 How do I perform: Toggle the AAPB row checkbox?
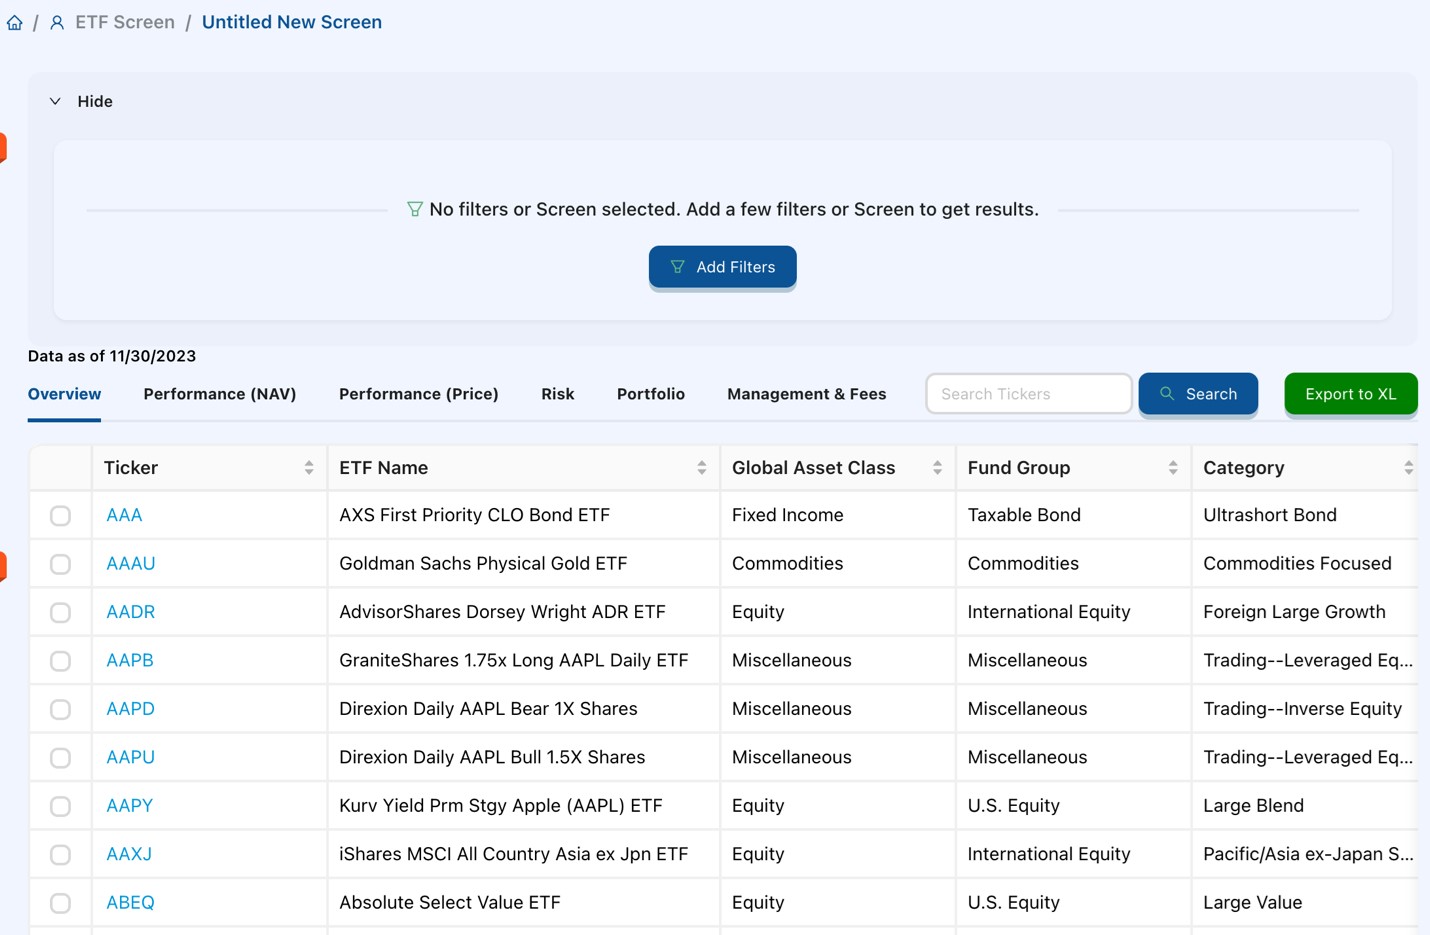tap(60, 661)
